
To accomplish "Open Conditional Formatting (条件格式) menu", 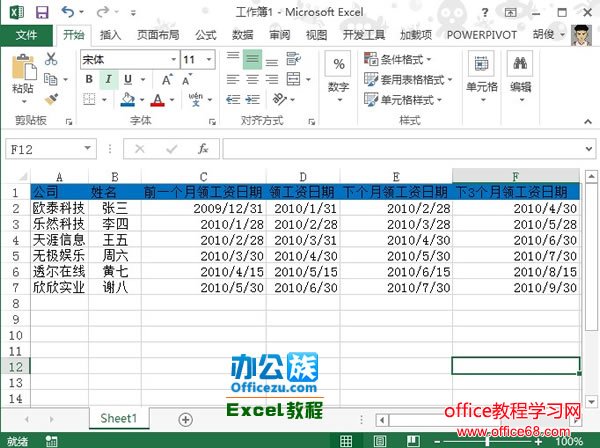I will (x=398, y=59).
